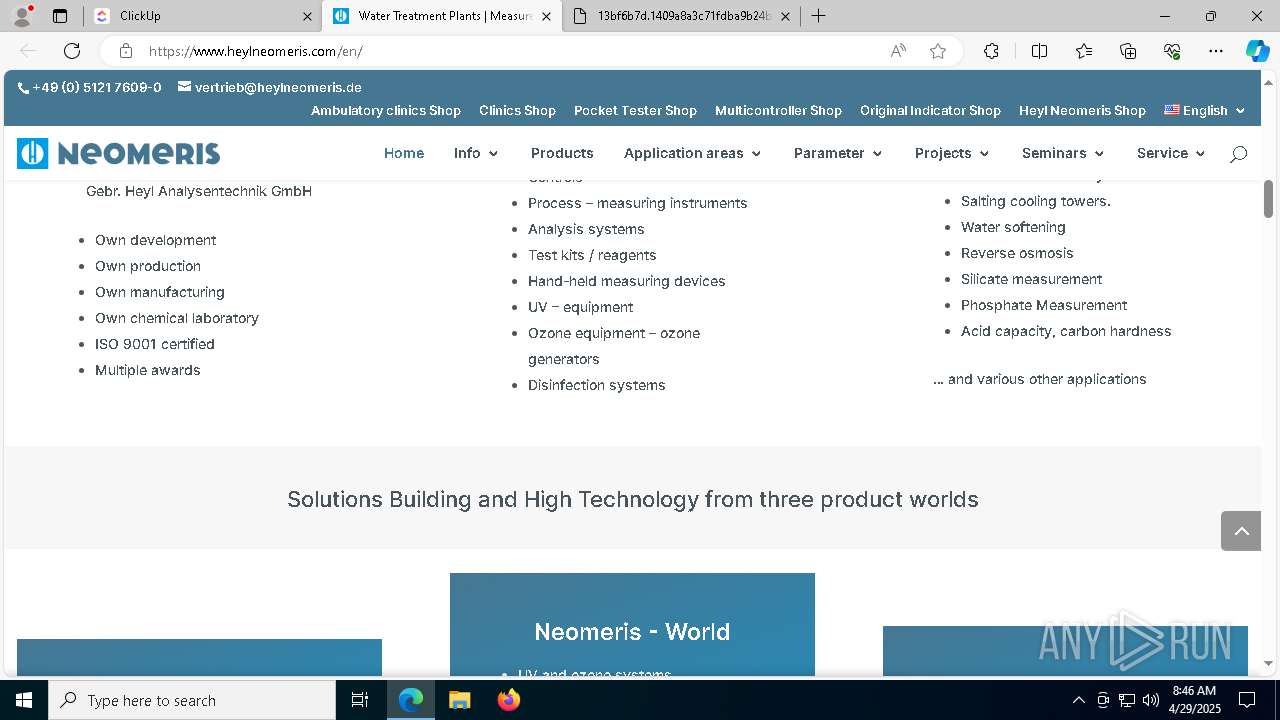Image resolution: width=1280 pixels, height=720 pixels.
Task: Open a new tab with the plus icon
Action: pyautogui.click(x=818, y=16)
